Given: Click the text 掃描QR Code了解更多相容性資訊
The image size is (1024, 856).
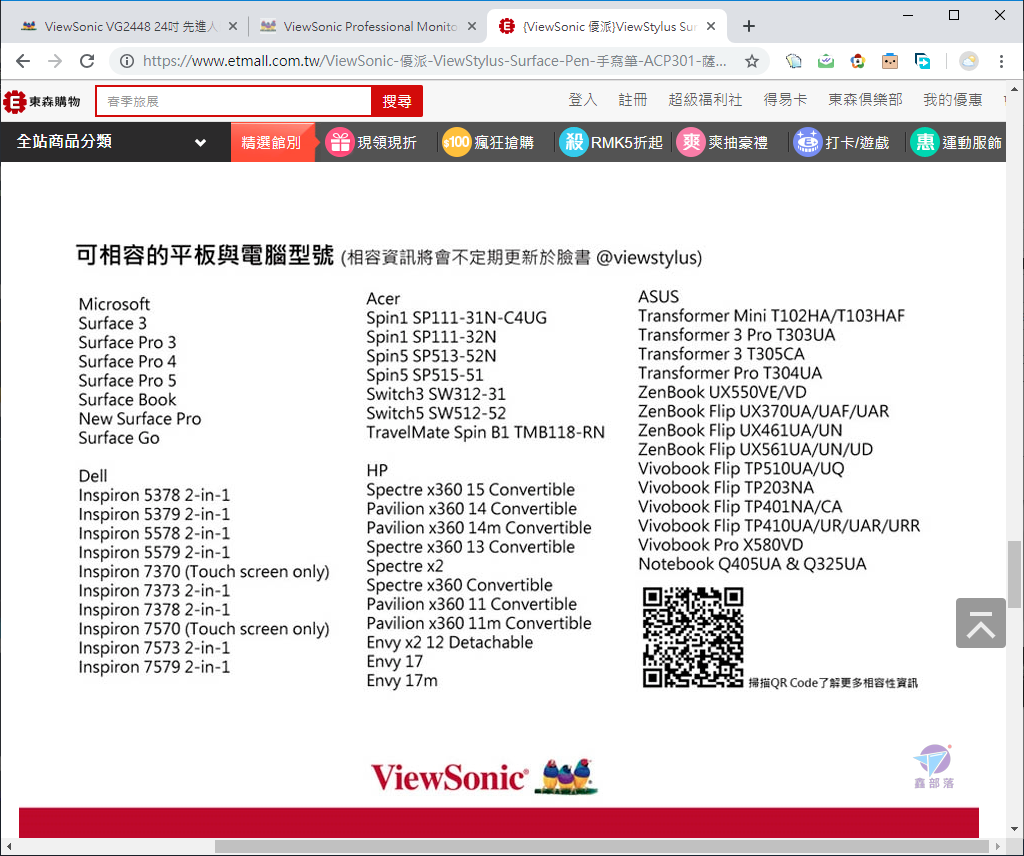Looking at the screenshot, I should [x=833, y=682].
